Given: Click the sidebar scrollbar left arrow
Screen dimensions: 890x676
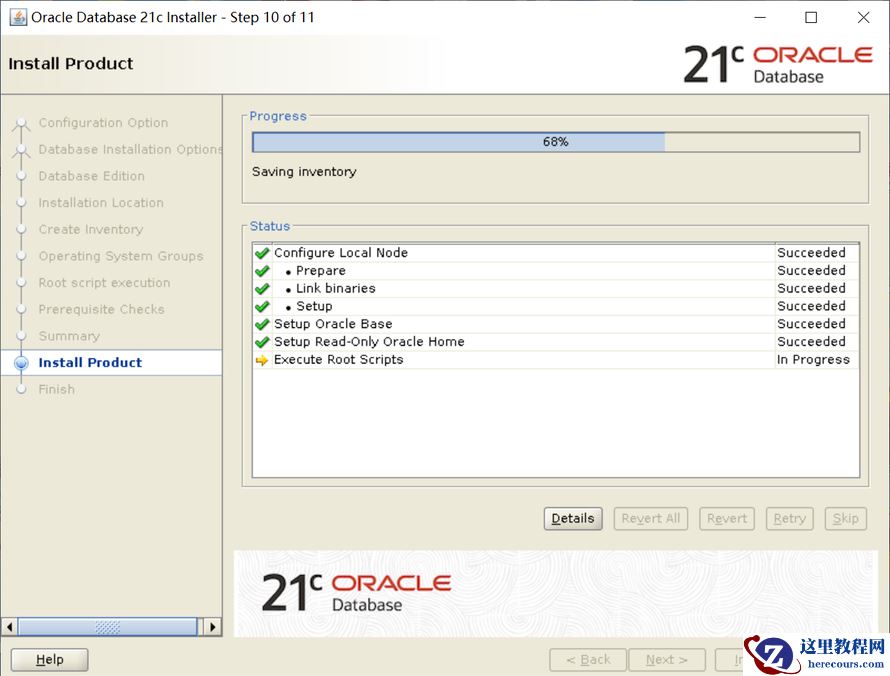Looking at the screenshot, I should click(x=9, y=627).
